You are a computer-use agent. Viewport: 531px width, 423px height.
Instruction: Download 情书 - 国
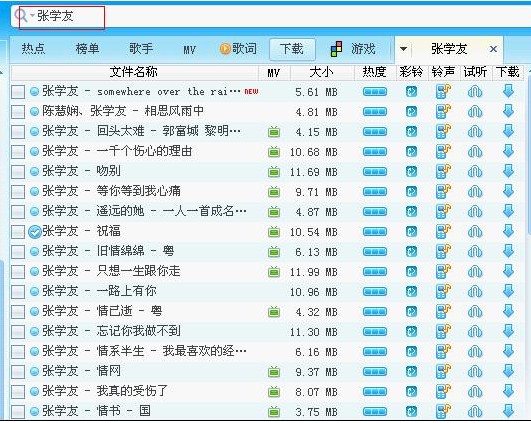508,411
